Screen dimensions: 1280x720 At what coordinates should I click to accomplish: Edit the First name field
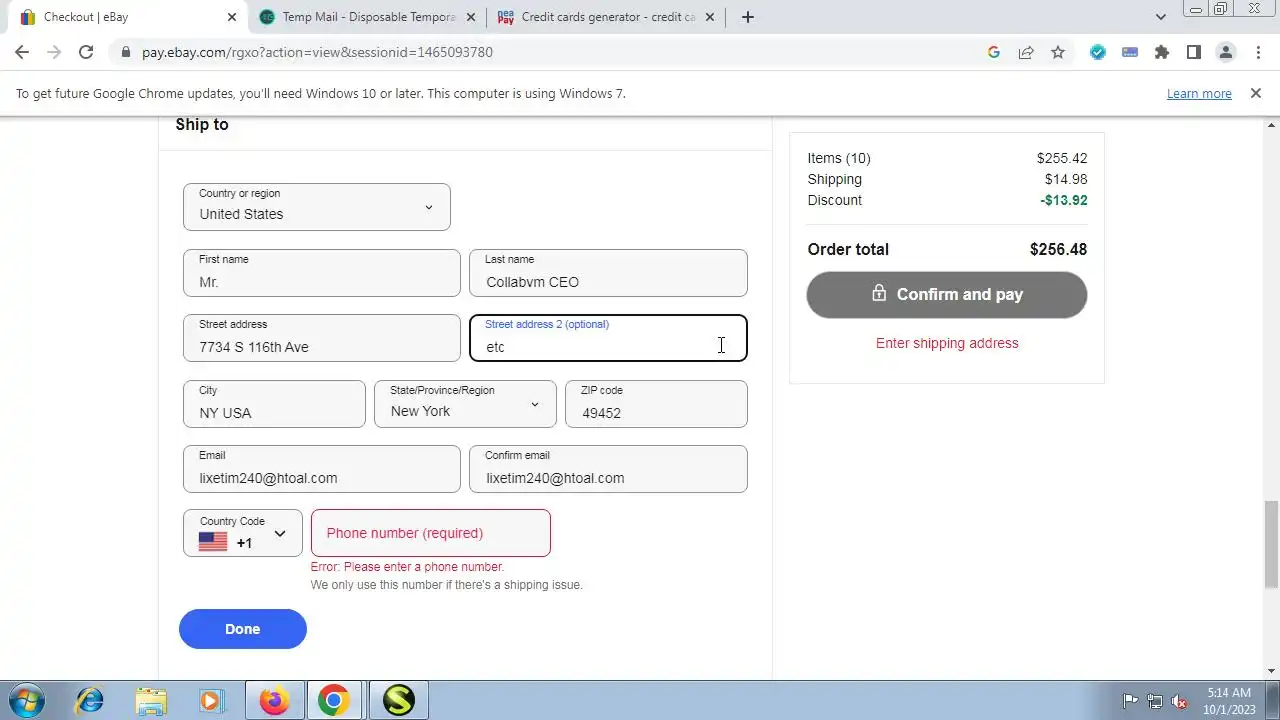tap(322, 273)
